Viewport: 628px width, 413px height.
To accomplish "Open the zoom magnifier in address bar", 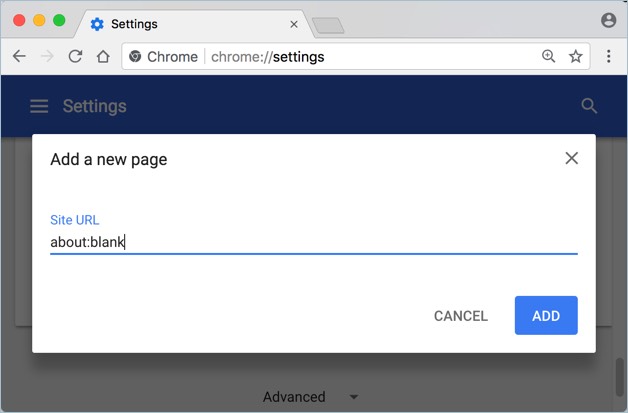I will (548, 56).
